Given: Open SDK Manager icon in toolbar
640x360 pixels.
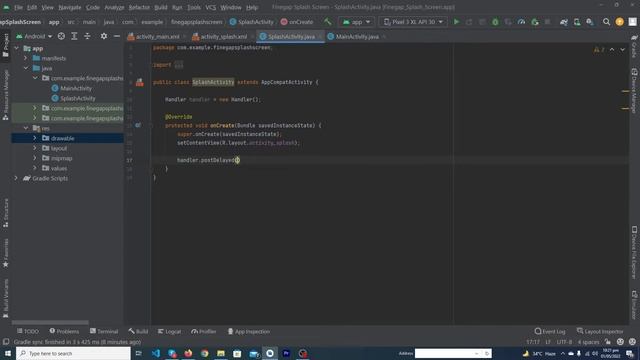Looking at the screenshot, I should point(590,22).
